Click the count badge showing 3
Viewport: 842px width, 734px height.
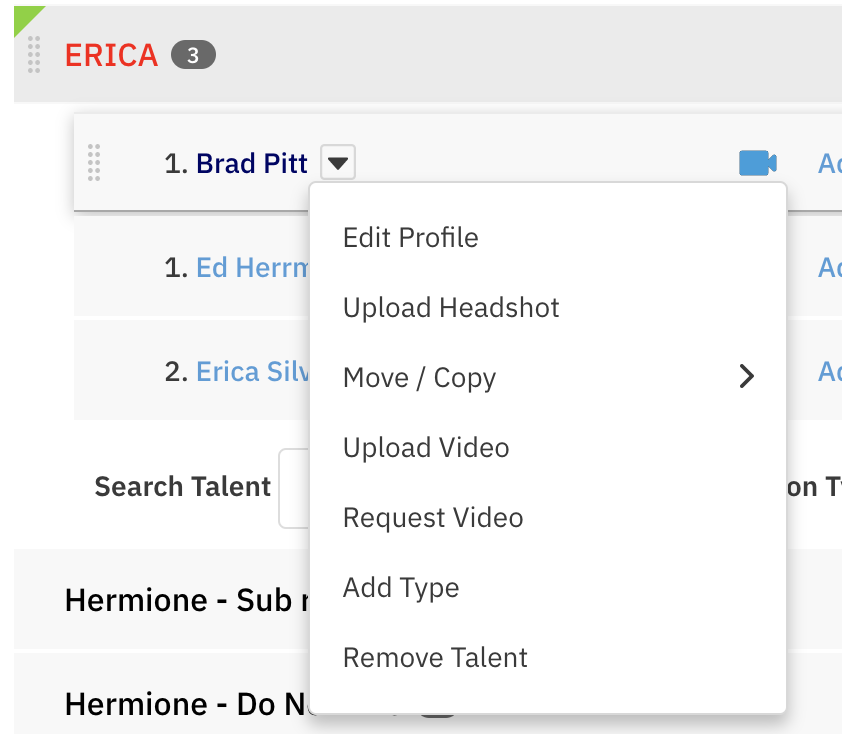coord(193,55)
